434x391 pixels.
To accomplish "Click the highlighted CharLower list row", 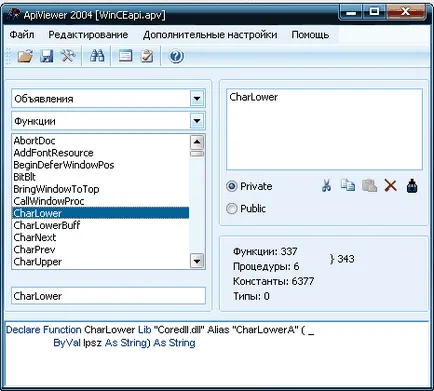I will pyautogui.click(x=100, y=213).
